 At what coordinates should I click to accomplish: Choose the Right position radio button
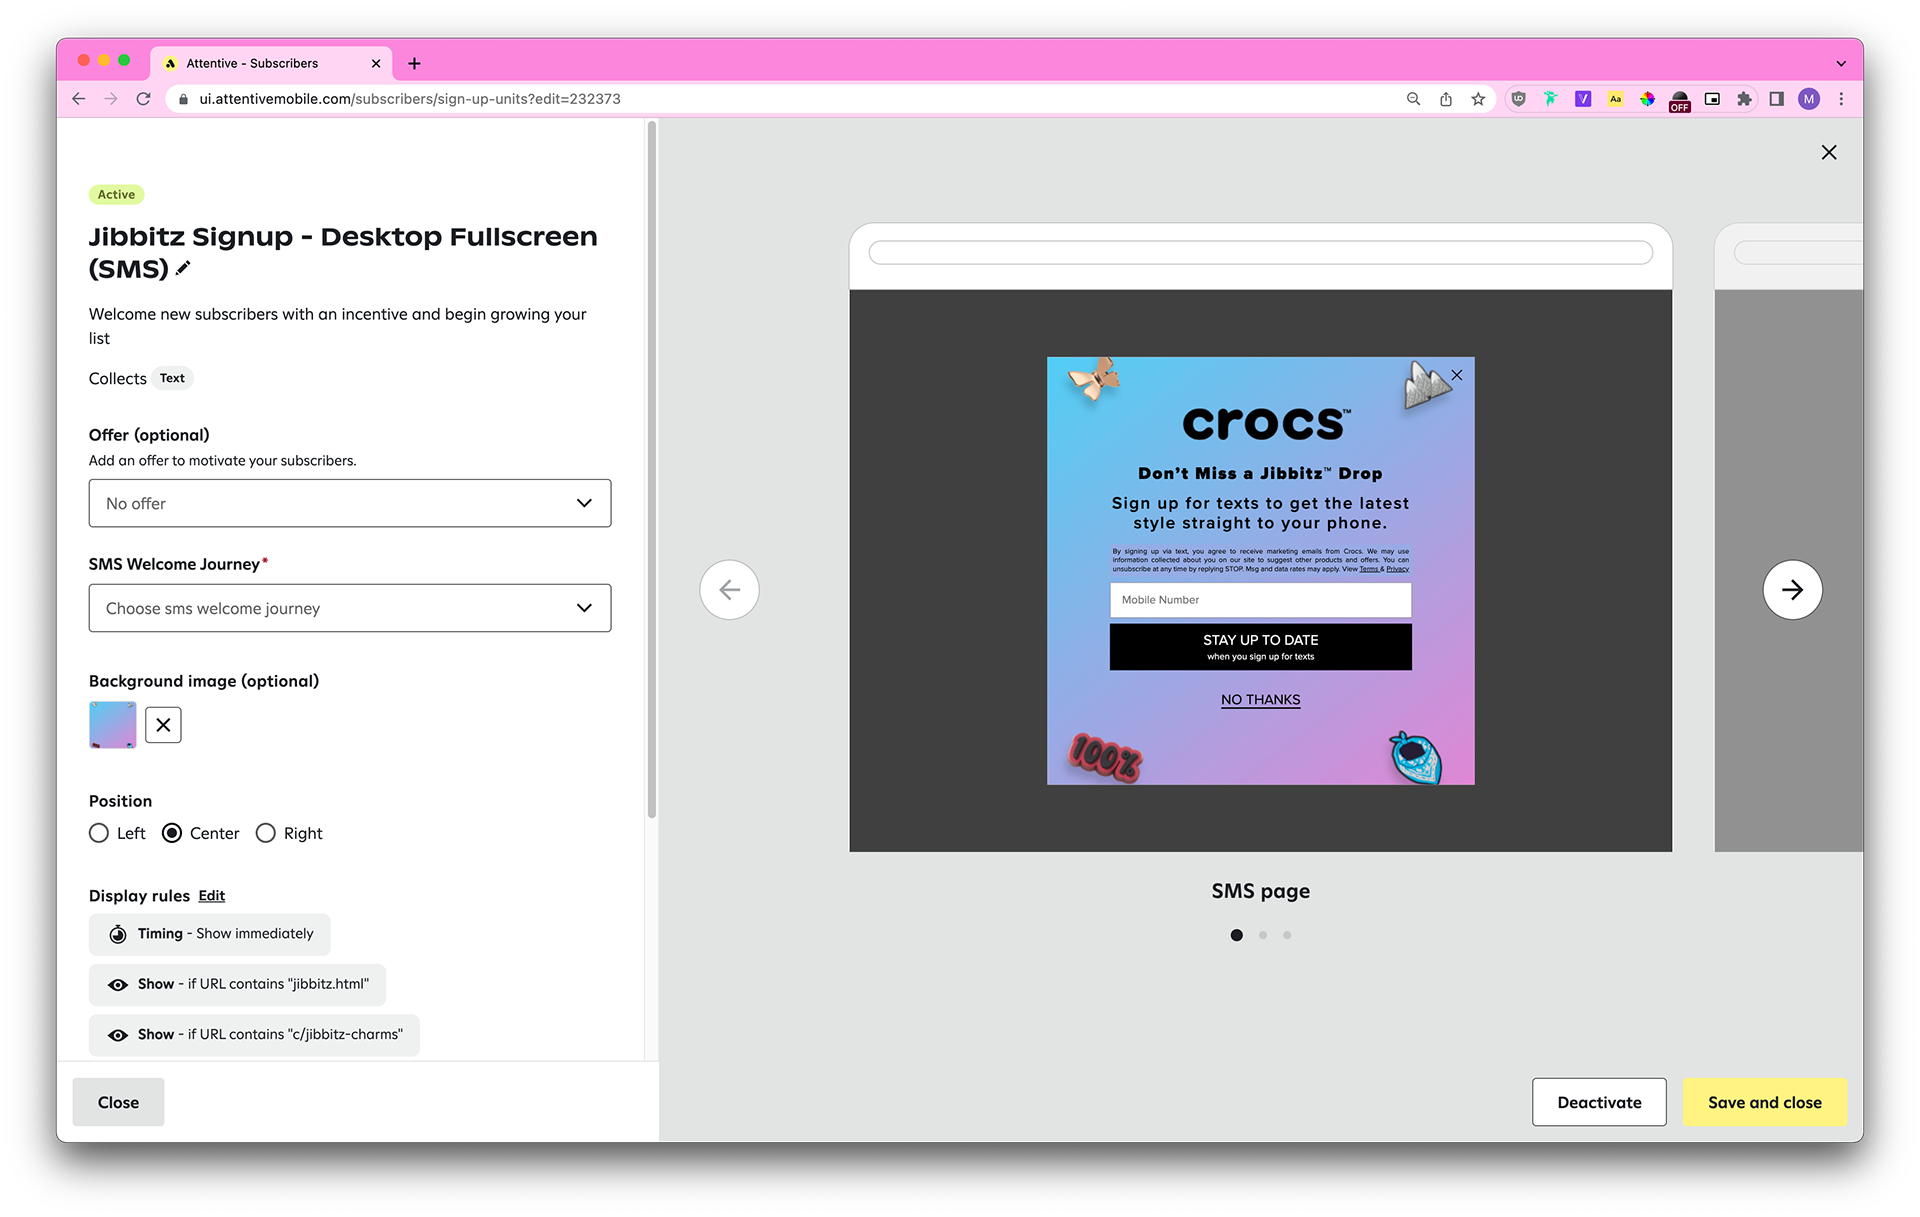click(266, 833)
